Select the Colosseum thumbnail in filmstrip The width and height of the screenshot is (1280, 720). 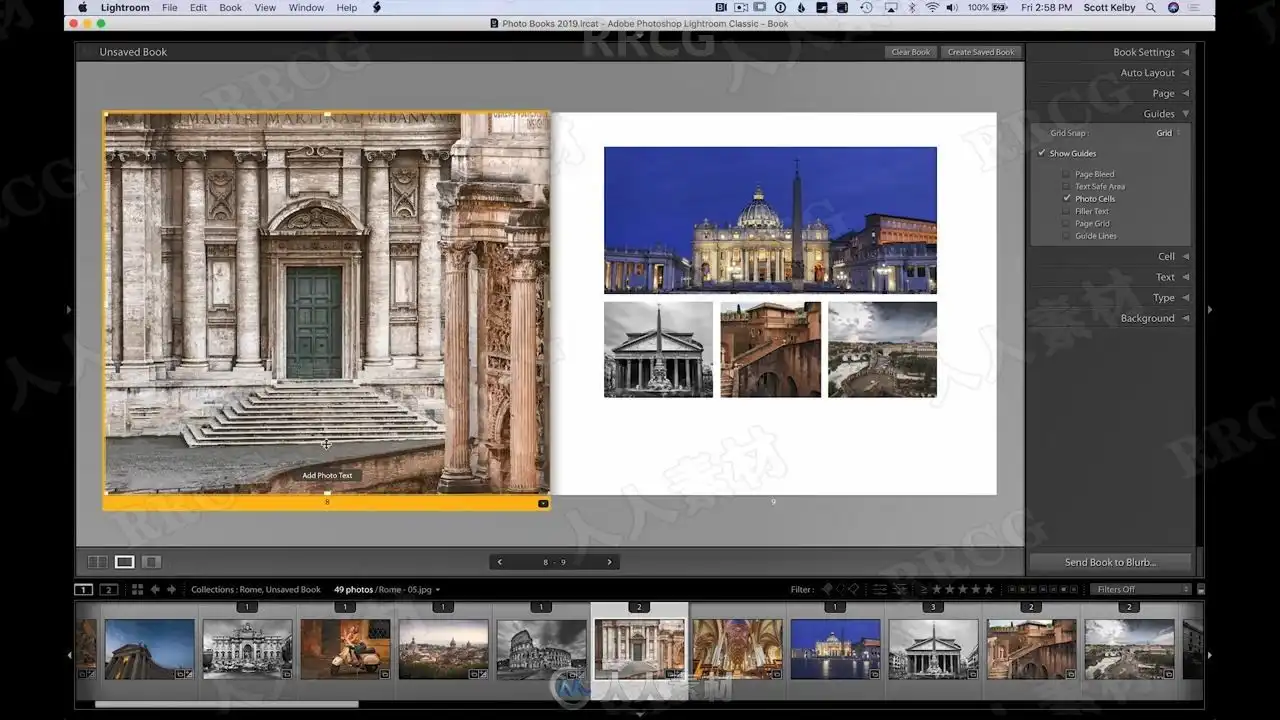click(x=542, y=648)
